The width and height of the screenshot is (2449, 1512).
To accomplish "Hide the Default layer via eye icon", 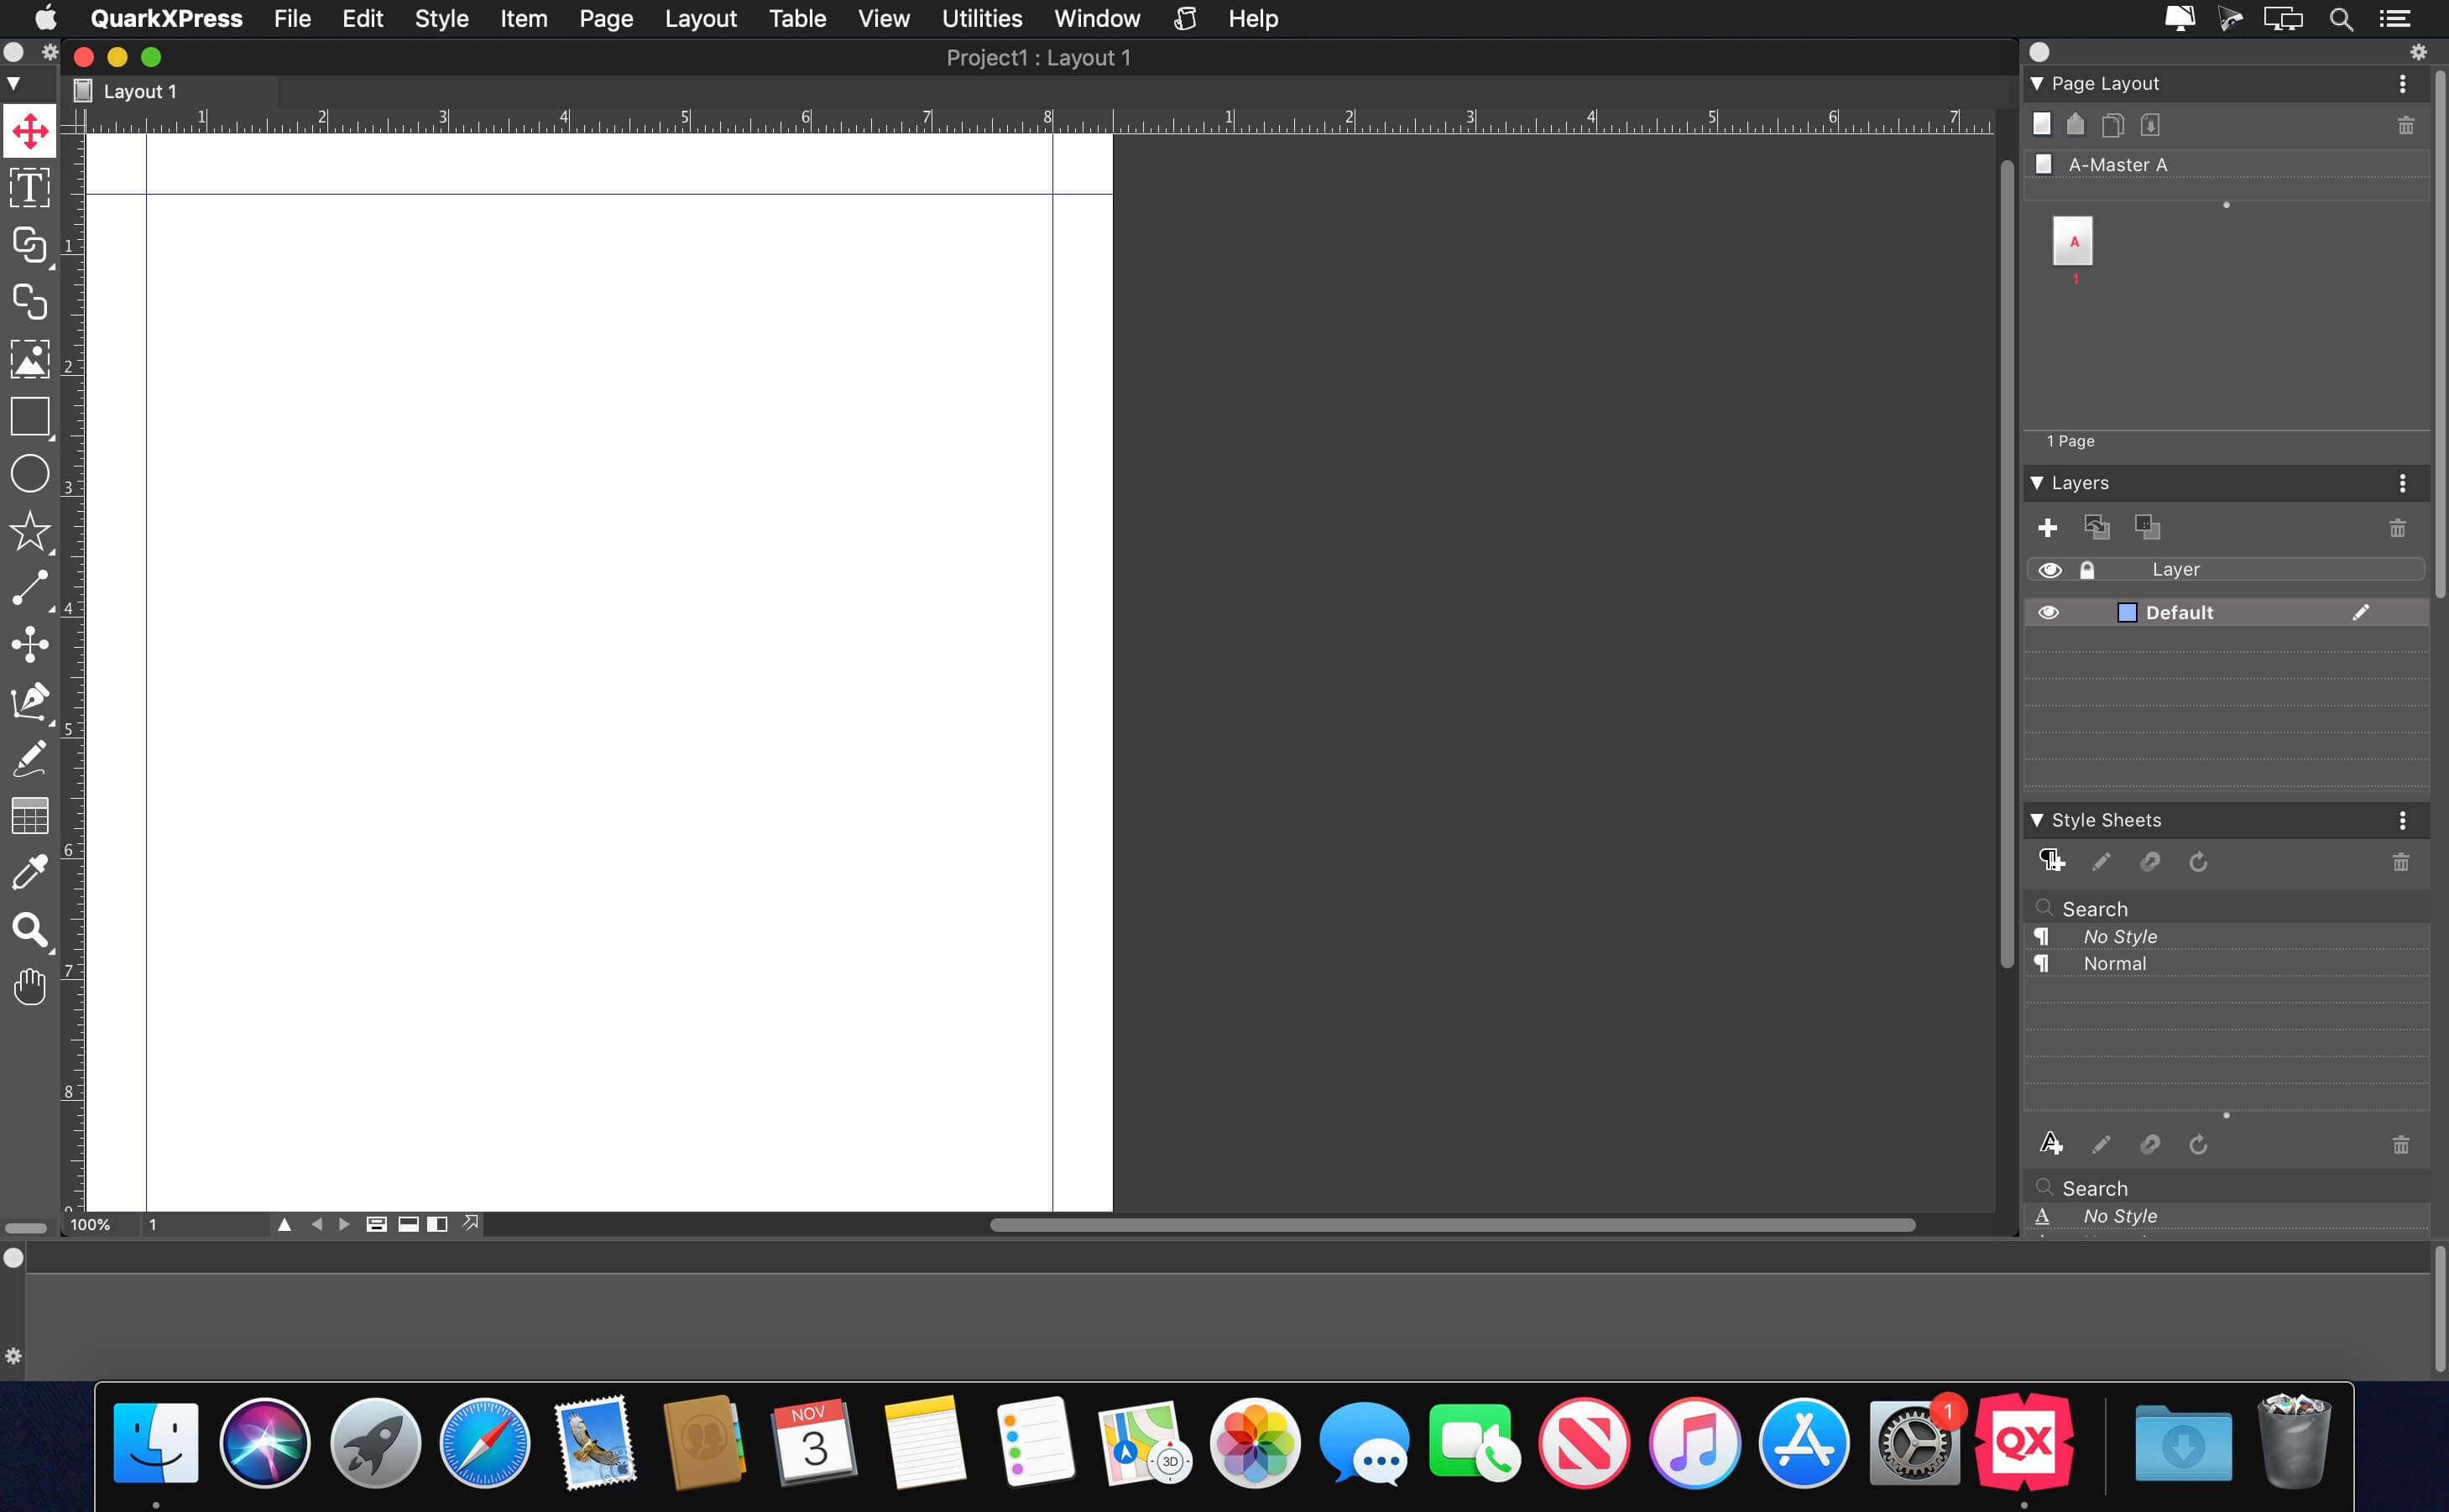I will 2048,613.
